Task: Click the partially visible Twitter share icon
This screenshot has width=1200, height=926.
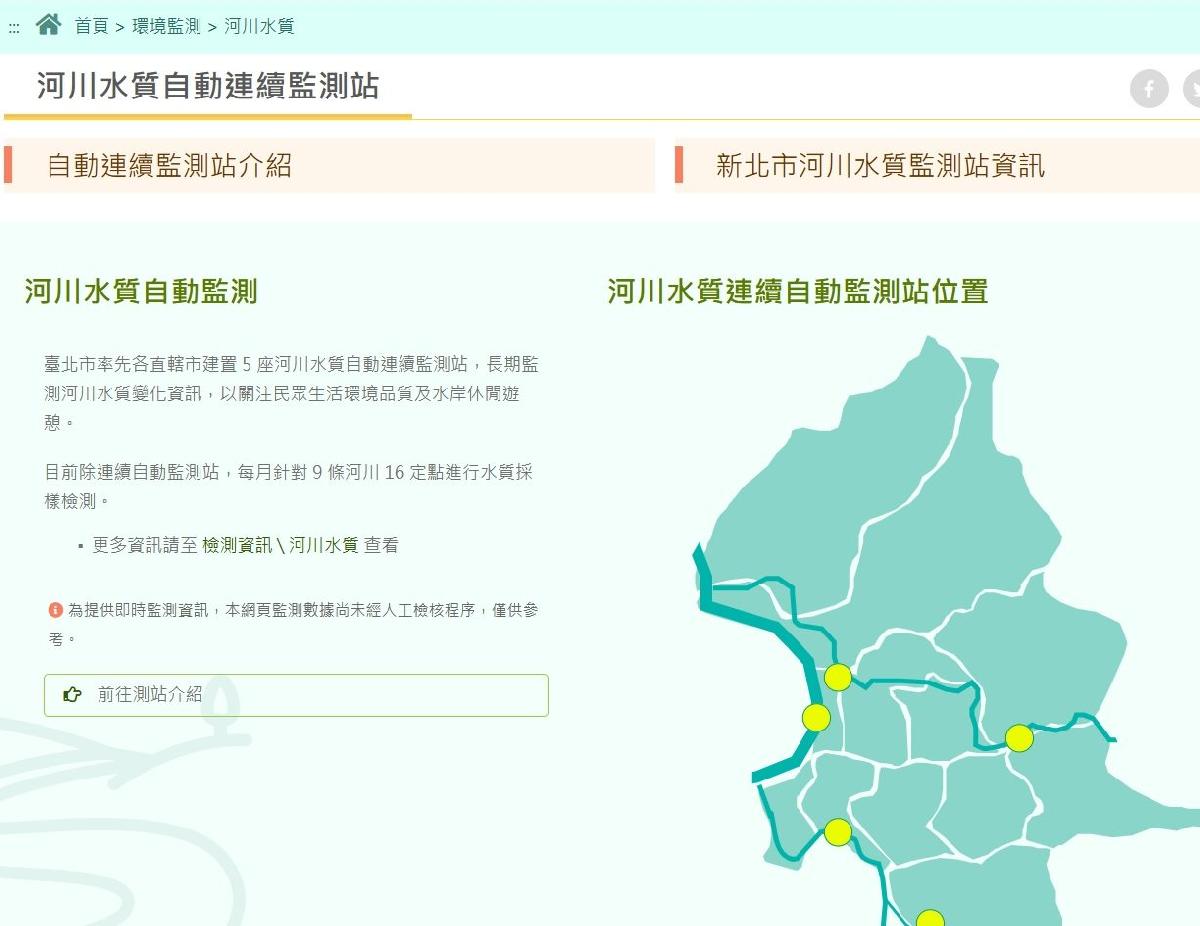Action: tap(1192, 89)
